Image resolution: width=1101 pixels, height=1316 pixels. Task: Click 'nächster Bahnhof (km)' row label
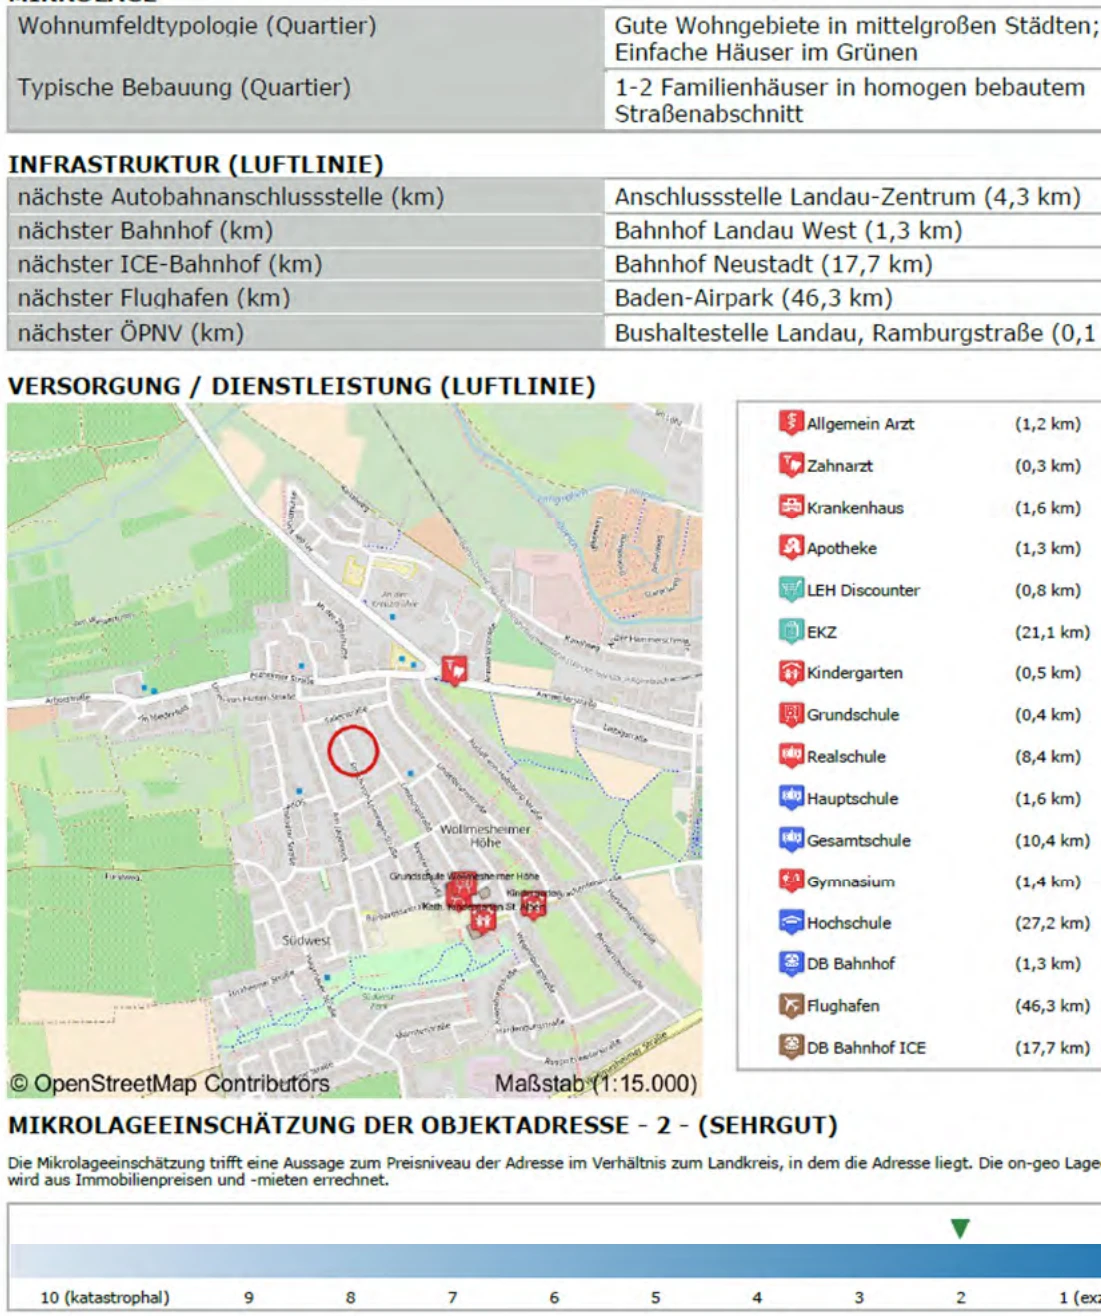(145, 231)
